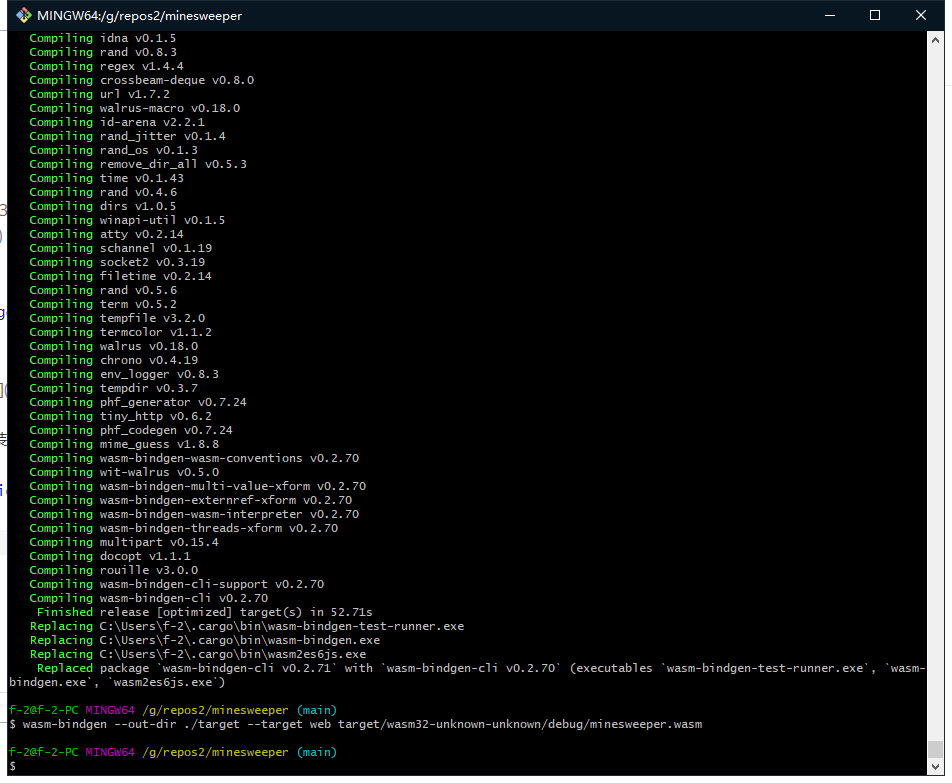This screenshot has height=783, width=952.
Task: Click the wasm2es6js.exe Replacing path line
Action: tap(232, 654)
